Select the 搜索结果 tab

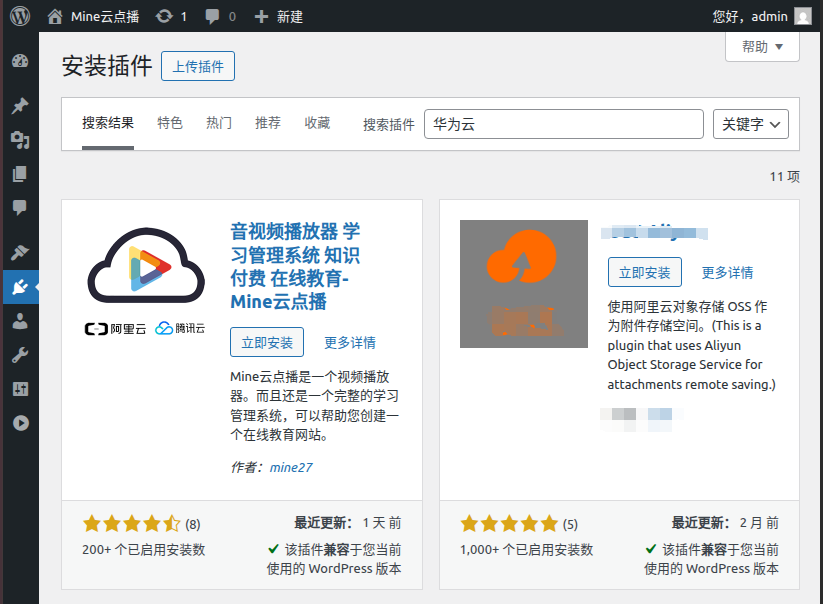108,123
